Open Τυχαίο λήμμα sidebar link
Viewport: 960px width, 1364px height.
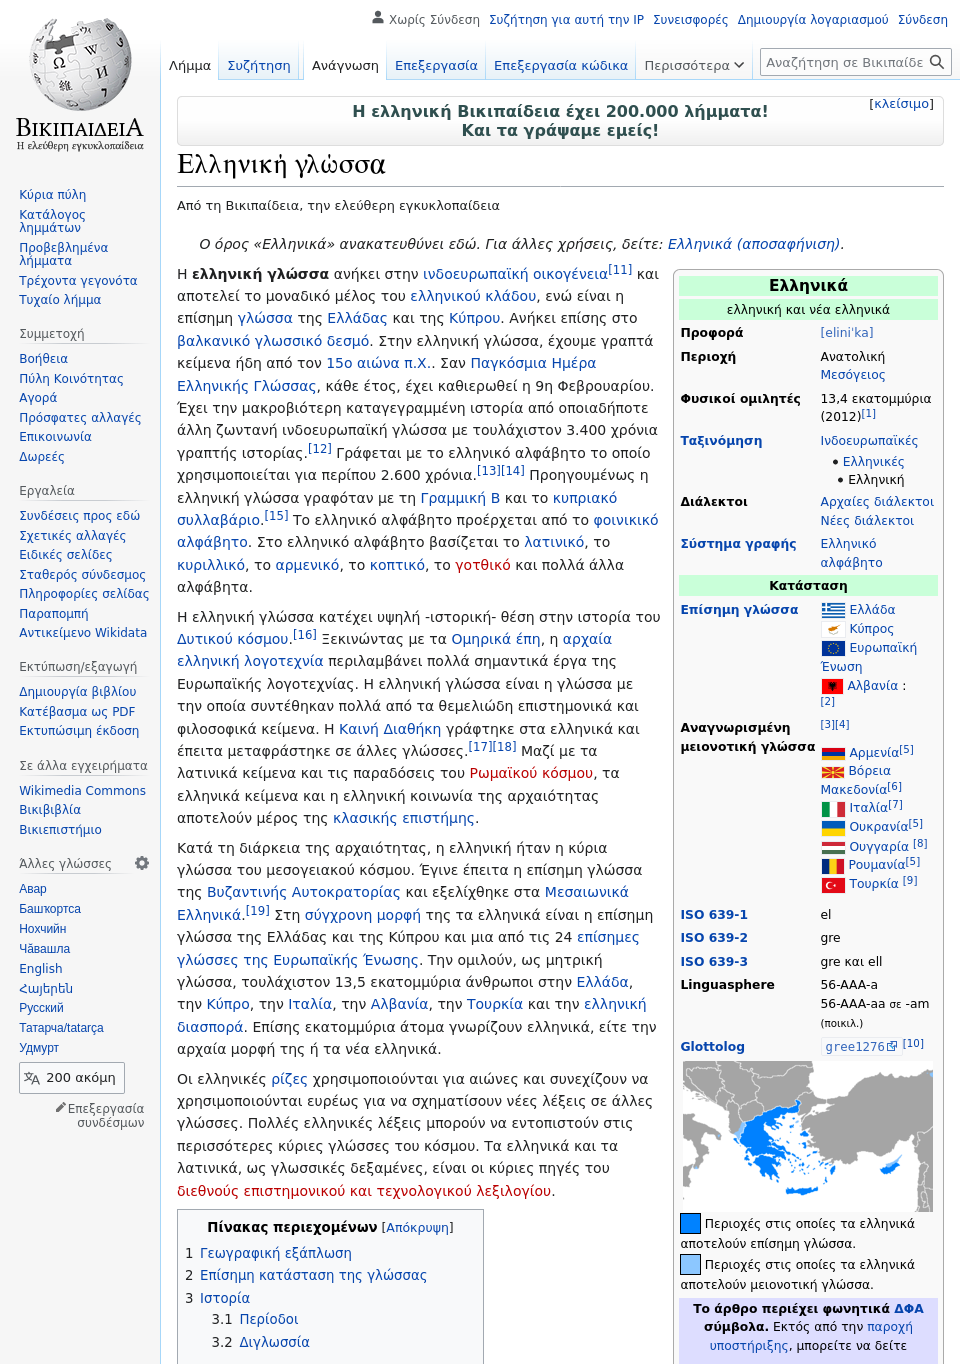click(60, 299)
